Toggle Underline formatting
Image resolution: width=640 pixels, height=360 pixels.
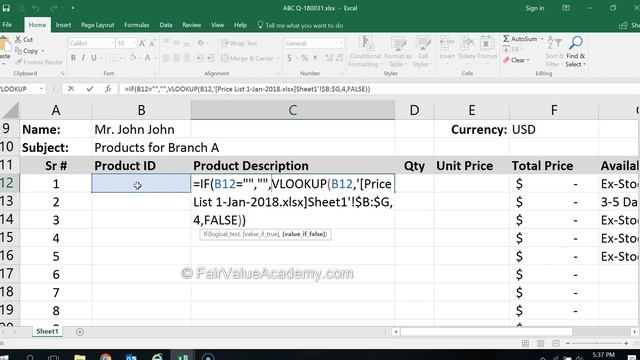point(93,58)
